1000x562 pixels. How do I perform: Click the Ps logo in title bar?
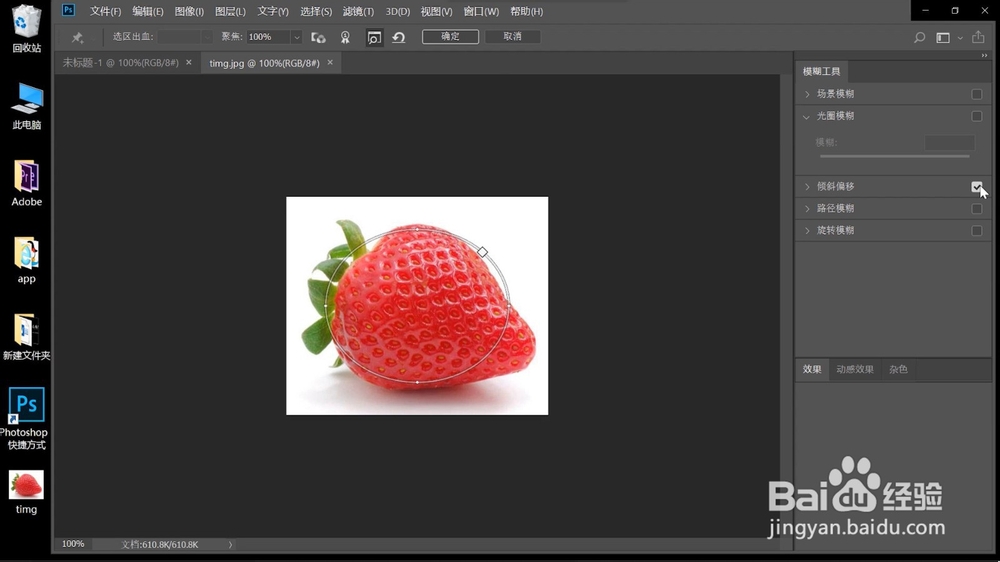[68, 10]
